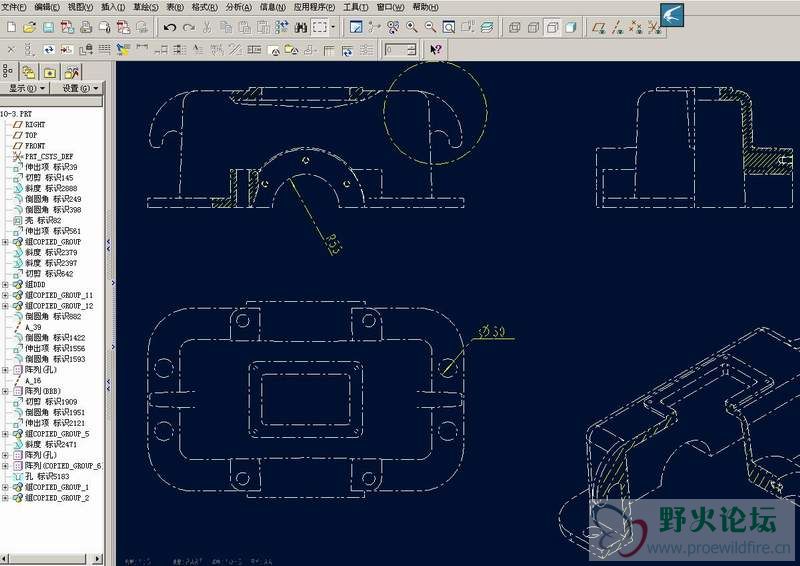Expand the 阵列(BBB) tree node
This screenshot has height=566, width=800.
coord(5,391)
